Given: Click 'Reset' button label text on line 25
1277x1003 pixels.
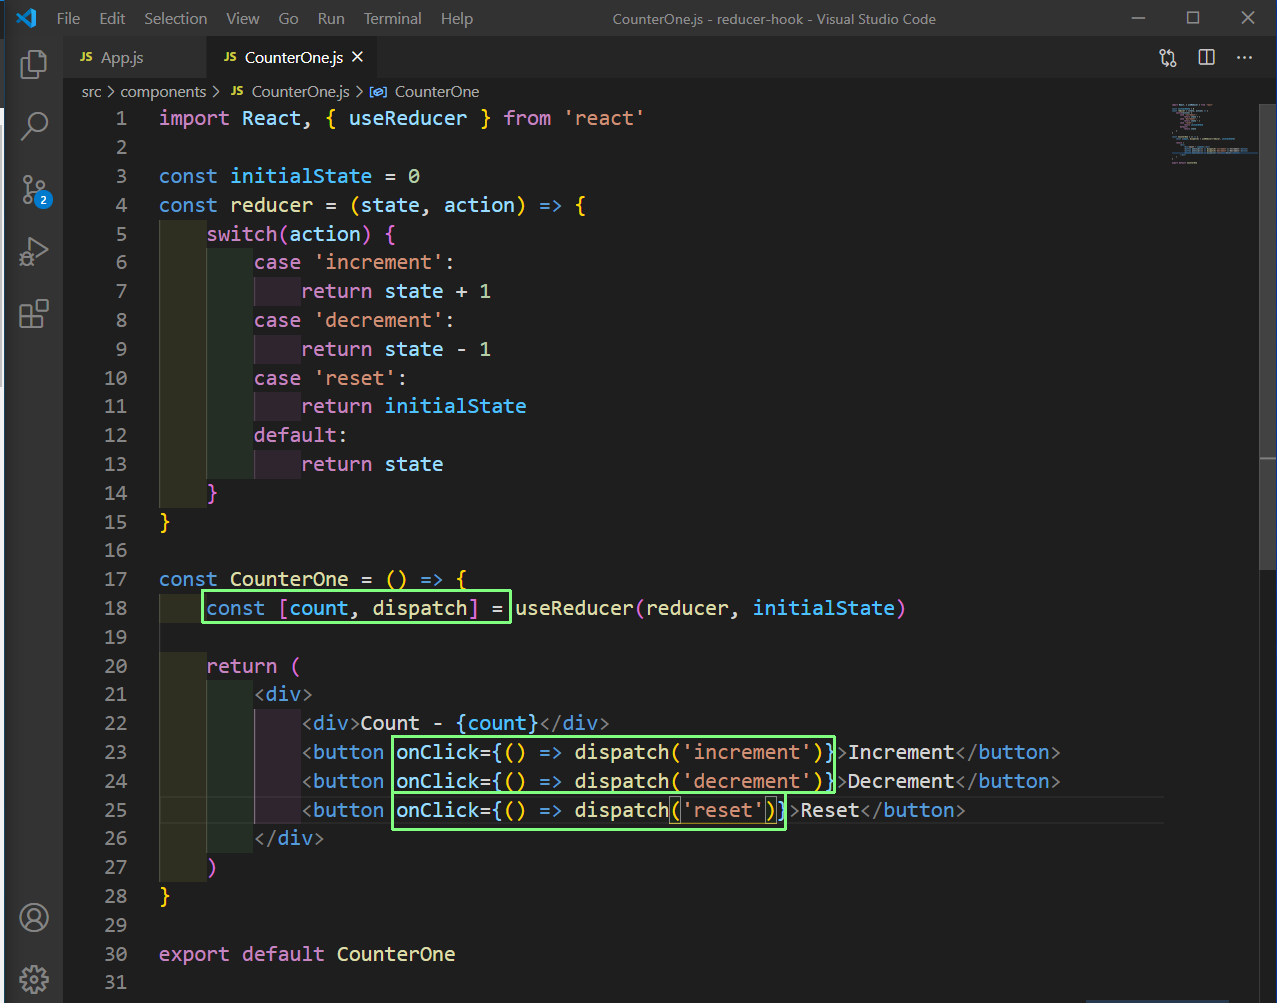Looking at the screenshot, I should [x=830, y=810].
